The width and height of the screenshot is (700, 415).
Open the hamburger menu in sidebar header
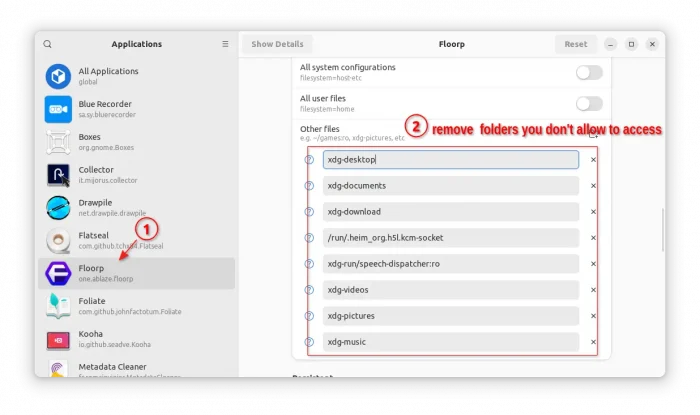[225, 44]
